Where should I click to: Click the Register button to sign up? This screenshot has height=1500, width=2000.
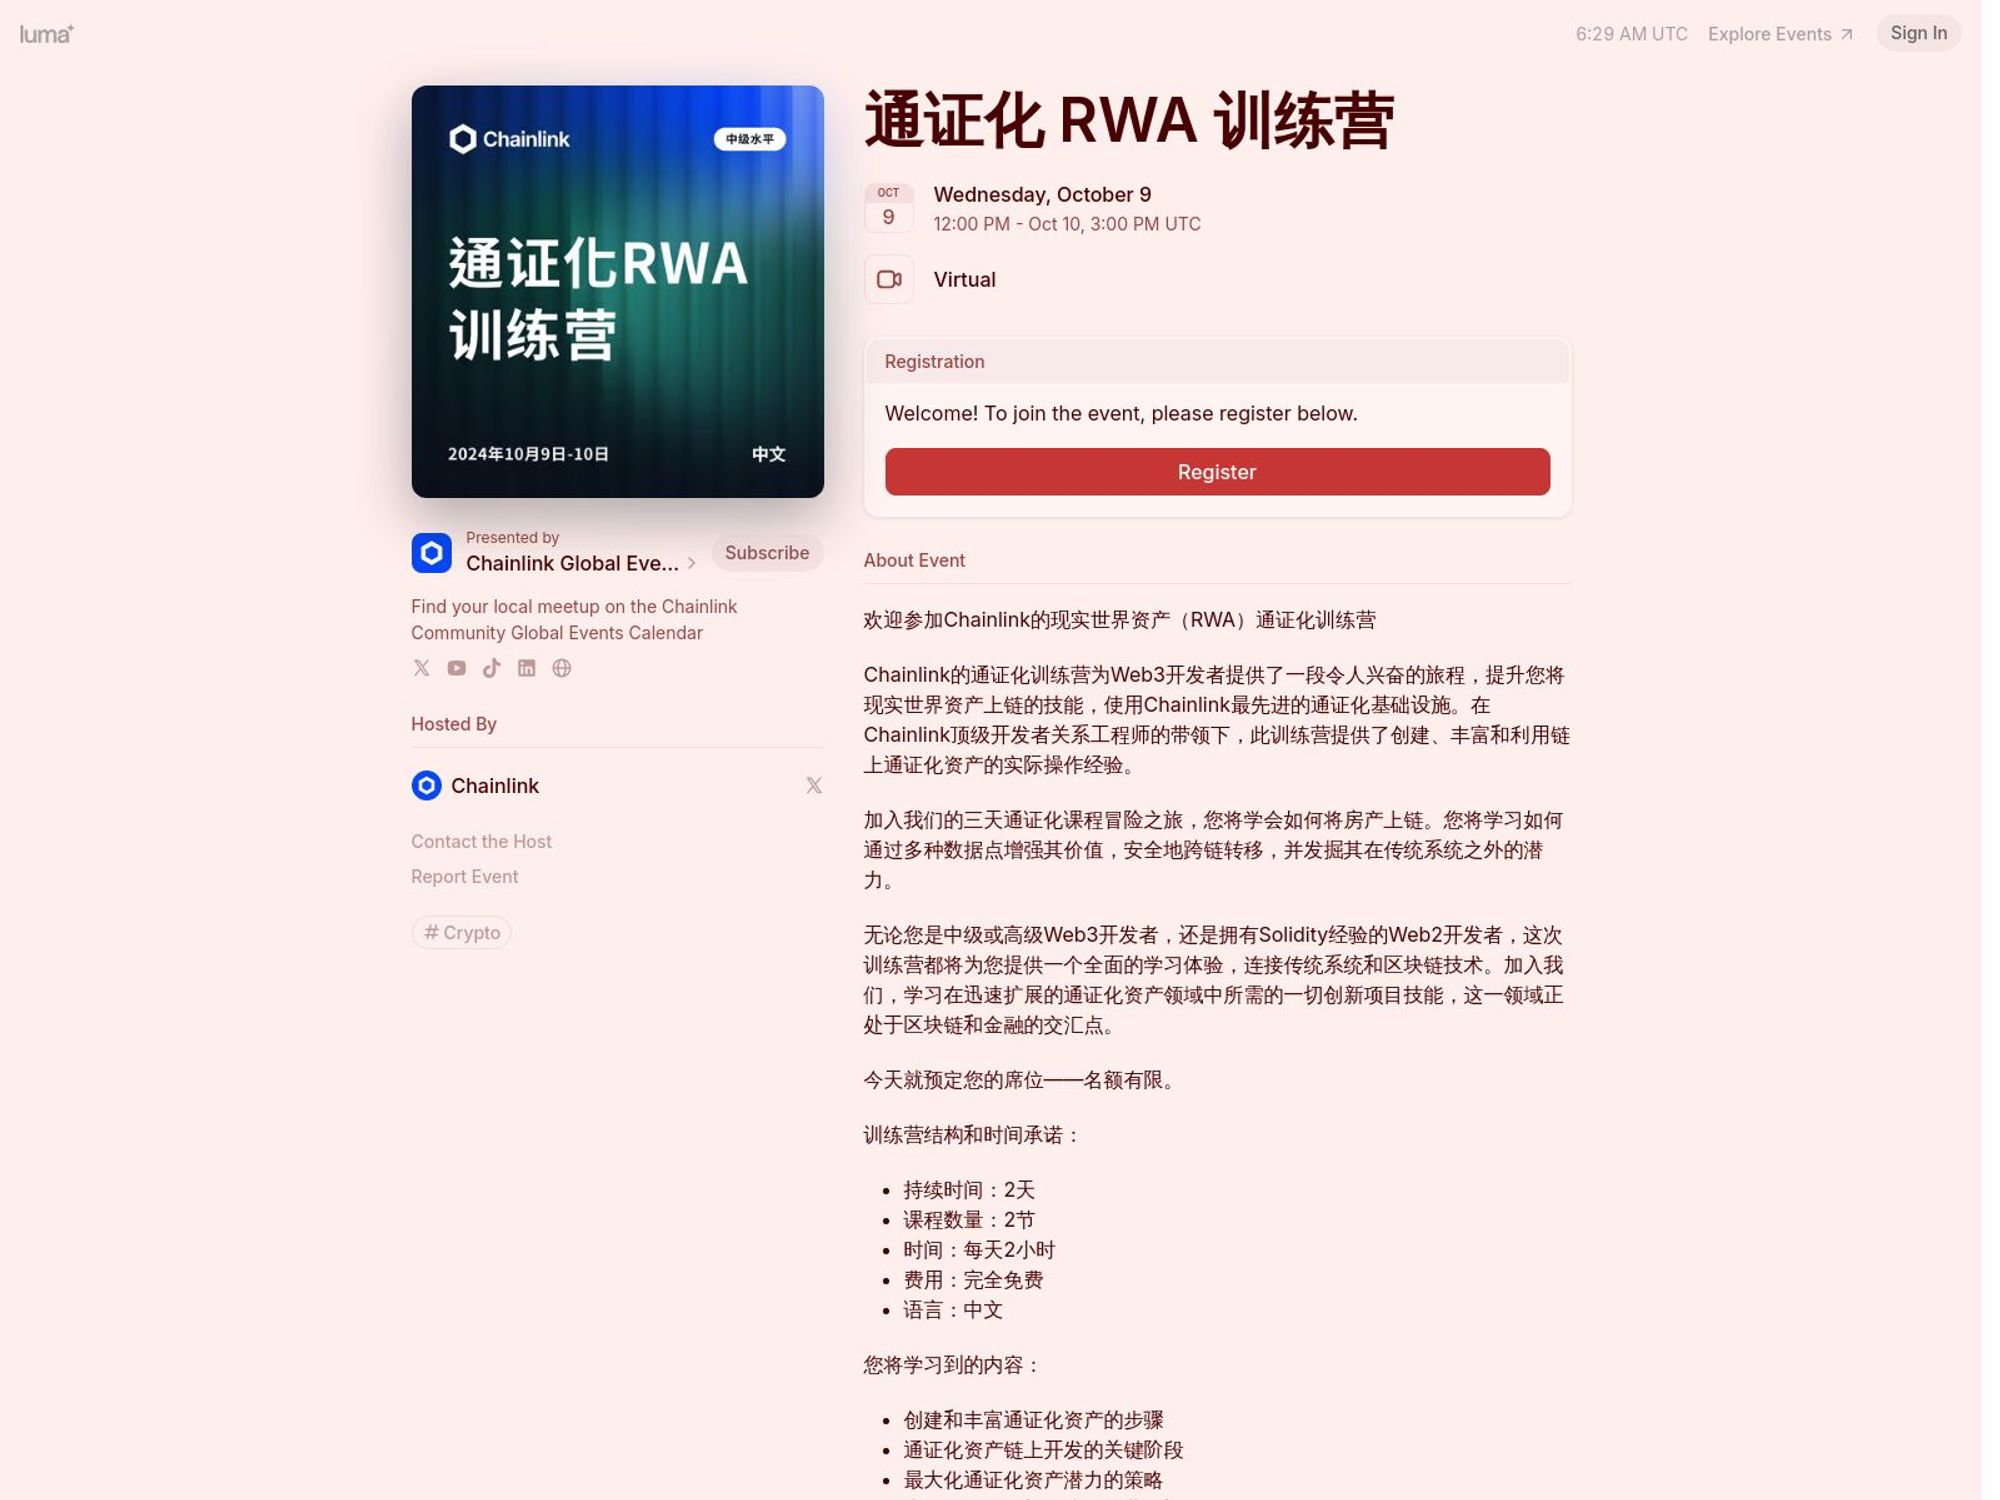point(1217,471)
